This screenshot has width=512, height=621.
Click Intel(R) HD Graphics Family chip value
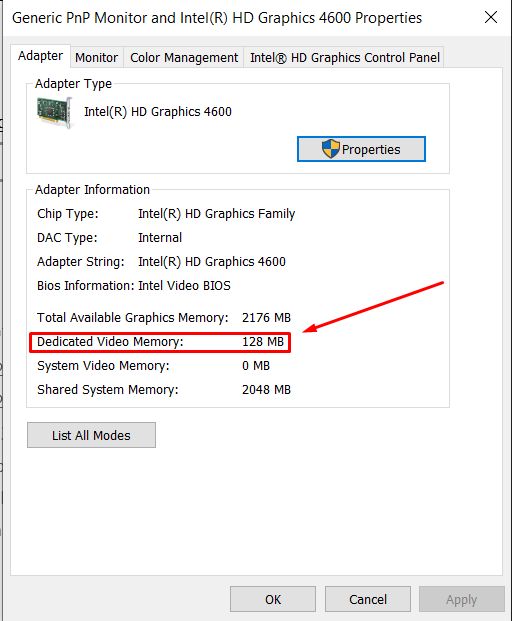[x=217, y=214]
